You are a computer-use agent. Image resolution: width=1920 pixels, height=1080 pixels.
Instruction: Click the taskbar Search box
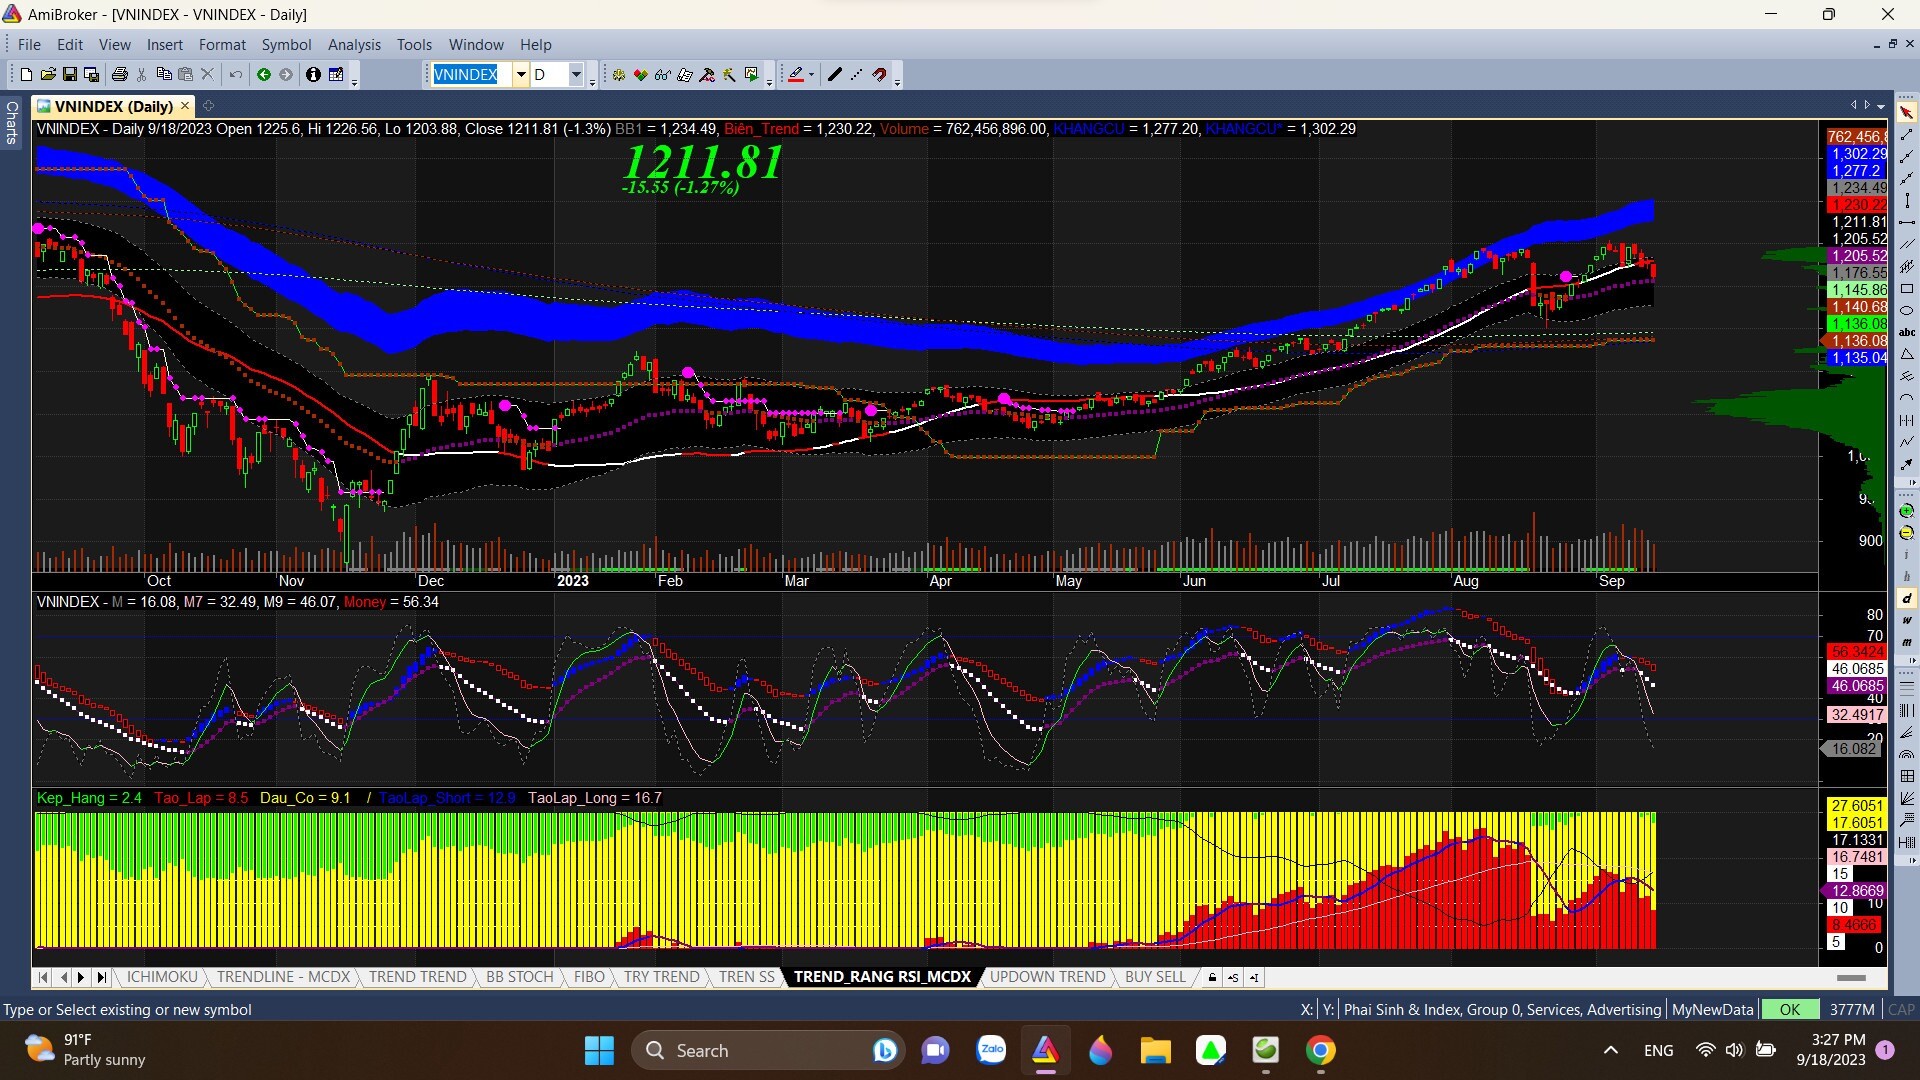(768, 1050)
